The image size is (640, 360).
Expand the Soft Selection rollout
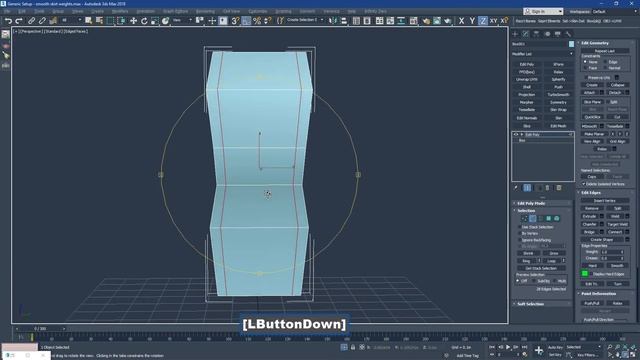point(530,304)
